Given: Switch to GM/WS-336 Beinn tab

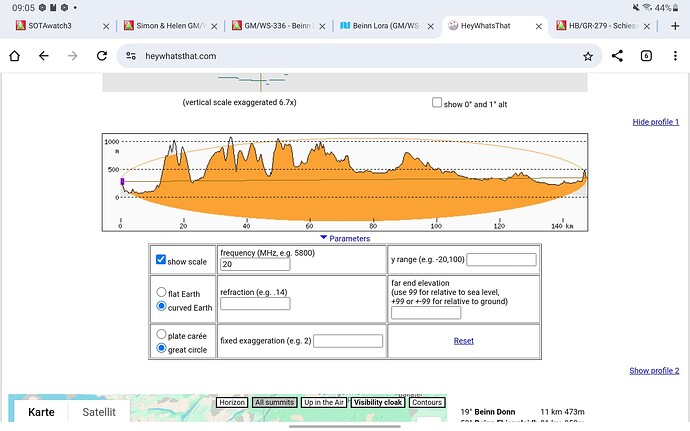Looking at the screenshot, I should pos(272,26).
